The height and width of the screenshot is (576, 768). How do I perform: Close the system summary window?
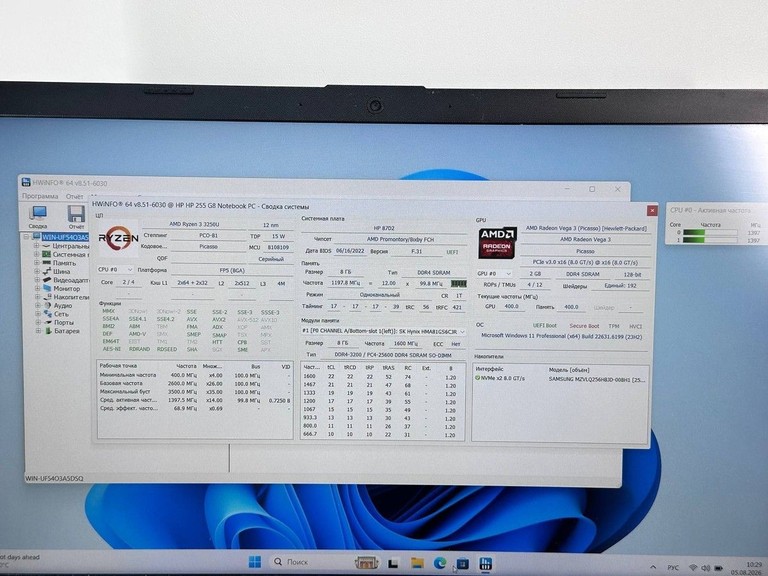[652, 210]
